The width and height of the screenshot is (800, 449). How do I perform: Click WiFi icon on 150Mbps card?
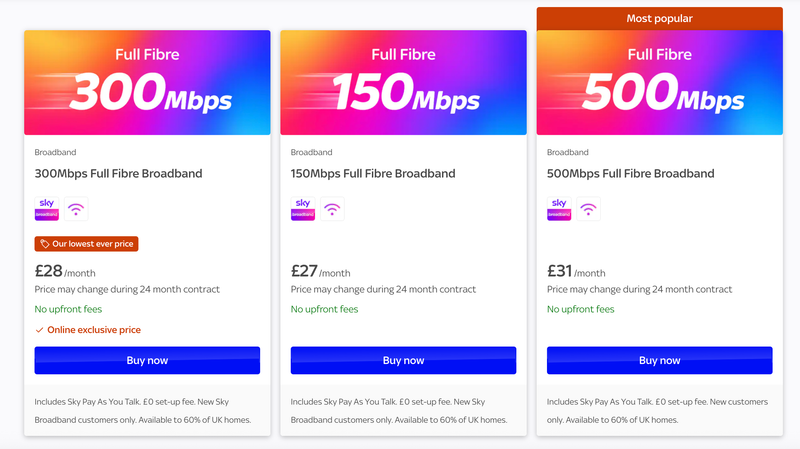332,209
